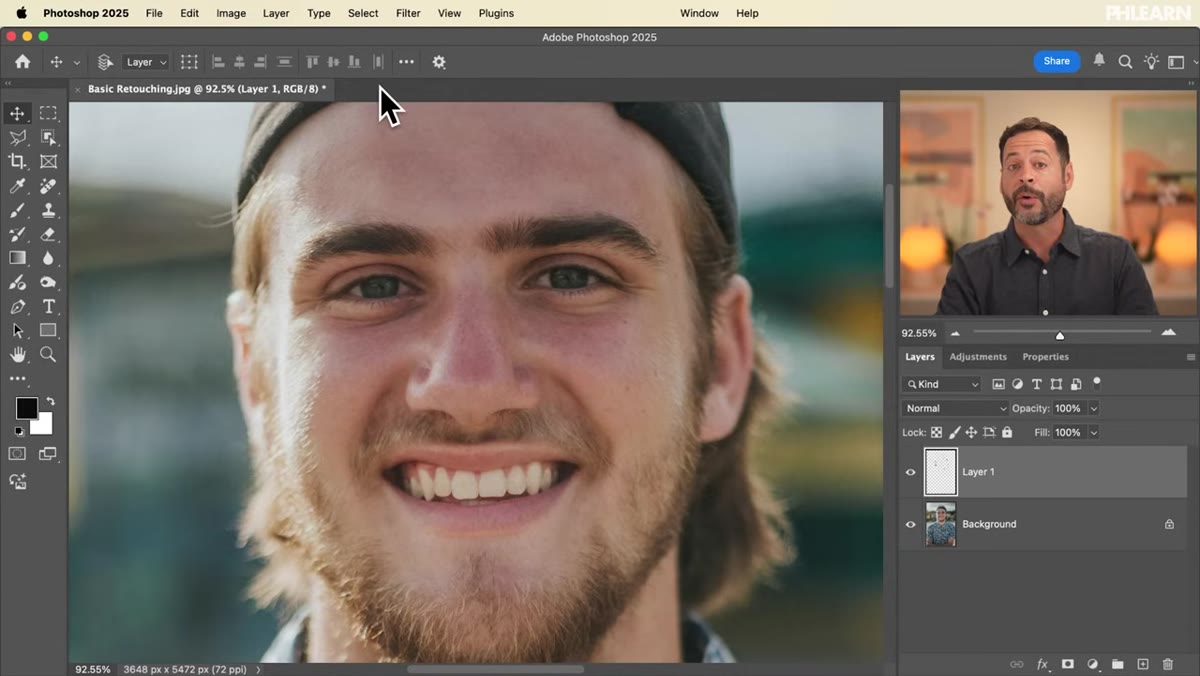Open the three-dot align and distribute options
This screenshot has height=676, width=1200.
coord(406,62)
